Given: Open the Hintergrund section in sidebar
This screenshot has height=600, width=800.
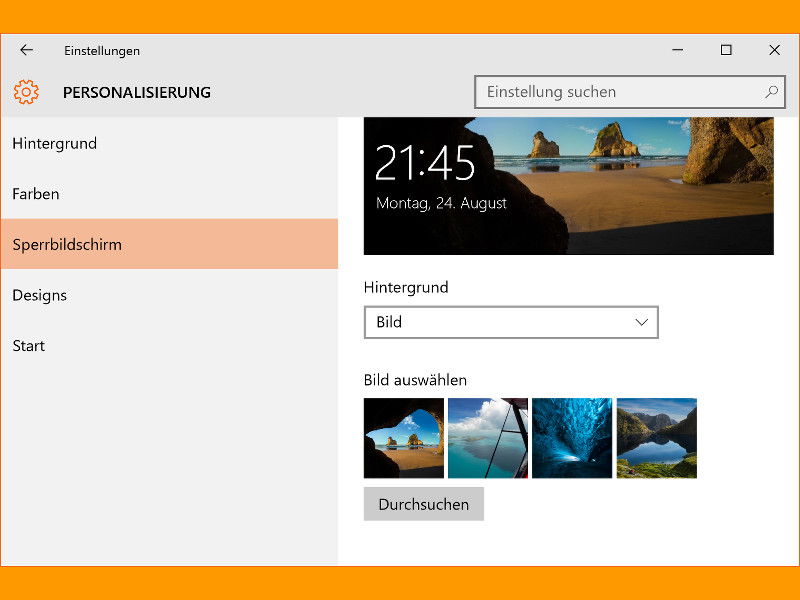Looking at the screenshot, I should [169, 143].
